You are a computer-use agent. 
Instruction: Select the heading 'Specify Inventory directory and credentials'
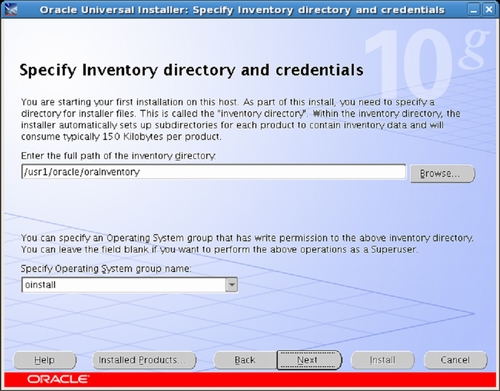point(191,70)
